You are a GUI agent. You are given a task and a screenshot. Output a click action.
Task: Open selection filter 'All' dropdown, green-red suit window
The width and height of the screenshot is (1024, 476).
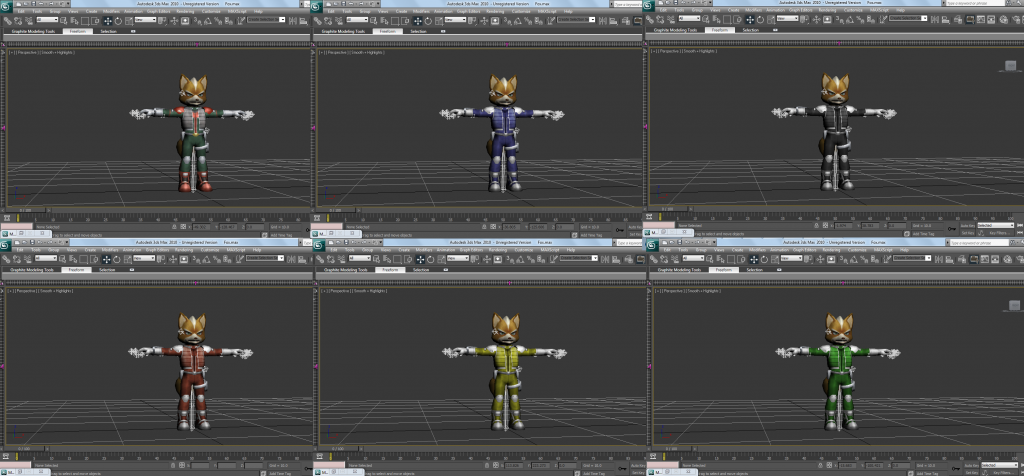pos(47,20)
